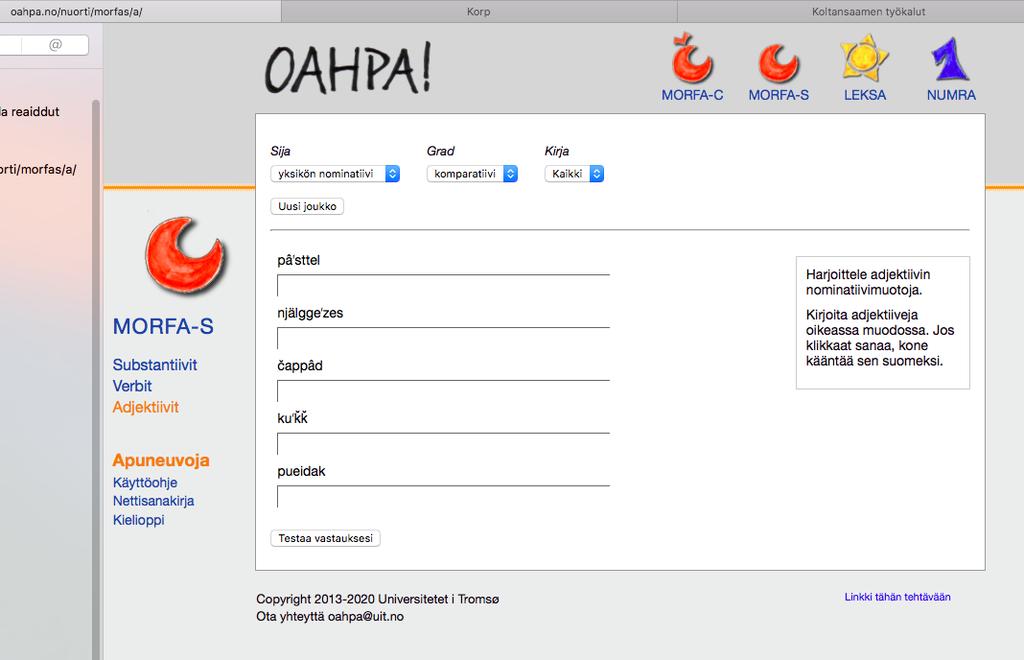
Task: Click the word pâ′sttel to translate
Action: tap(298, 260)
